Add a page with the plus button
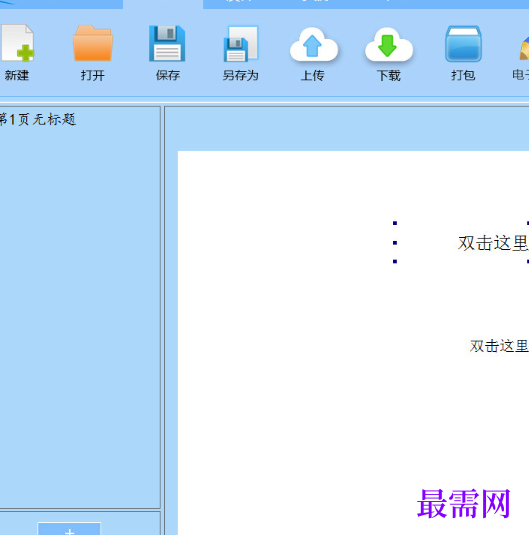The height and width of the screenshot is (535, 529). 69,529
